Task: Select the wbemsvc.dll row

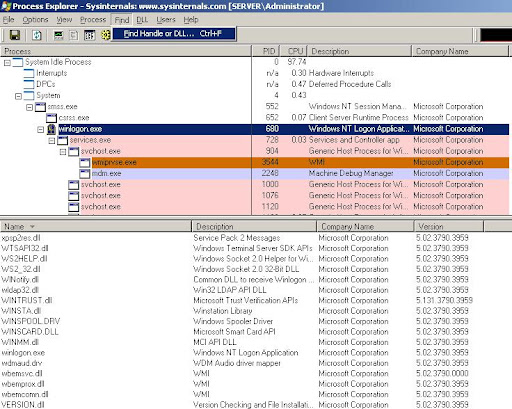Action: click(242, 374)
